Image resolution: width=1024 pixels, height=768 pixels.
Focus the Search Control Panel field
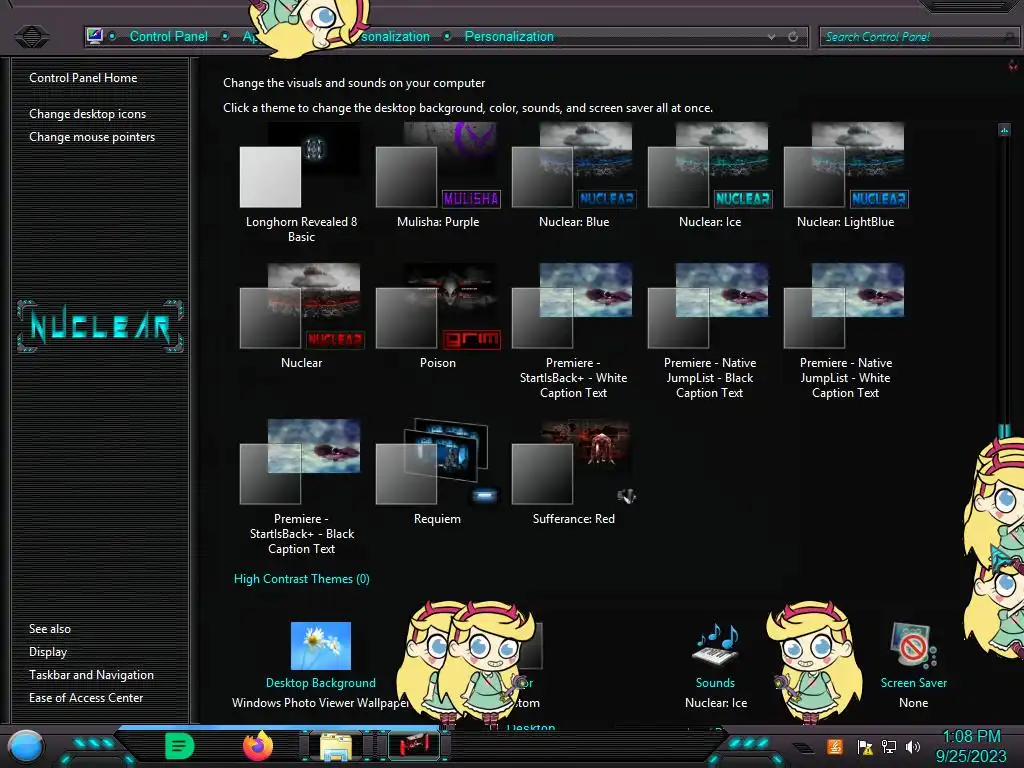coord(918,37)
